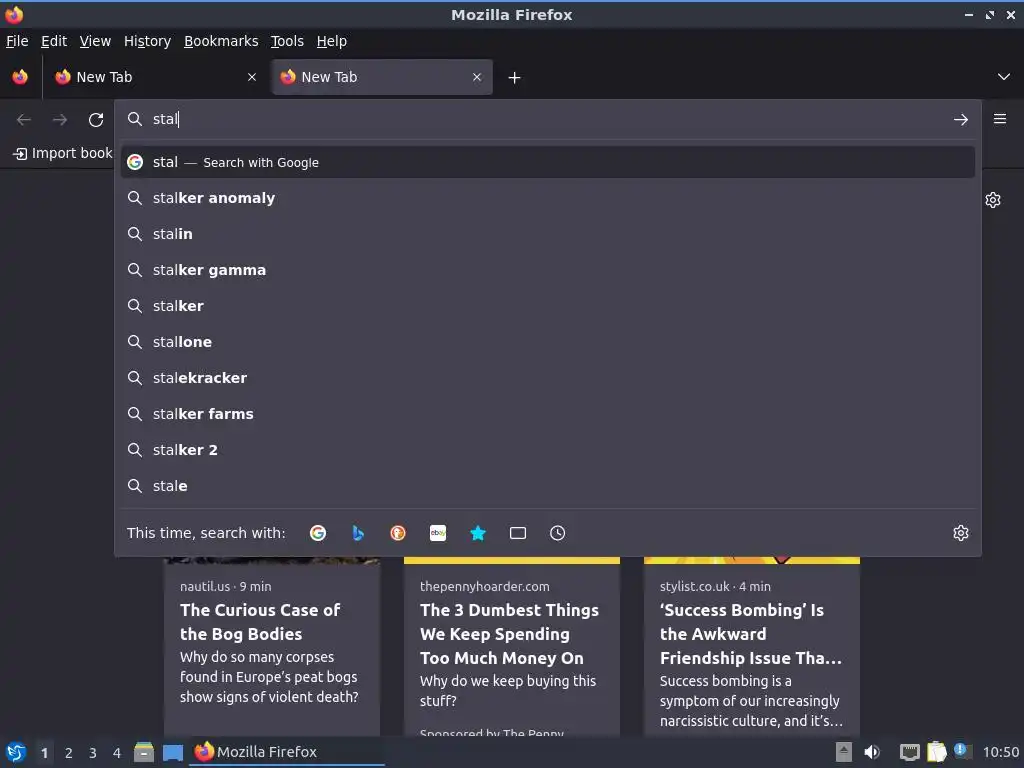Switch to workspace 2 in taskbar
Image resolution: width=1024 pixels, height=768 pixels.
coord(69,753)
